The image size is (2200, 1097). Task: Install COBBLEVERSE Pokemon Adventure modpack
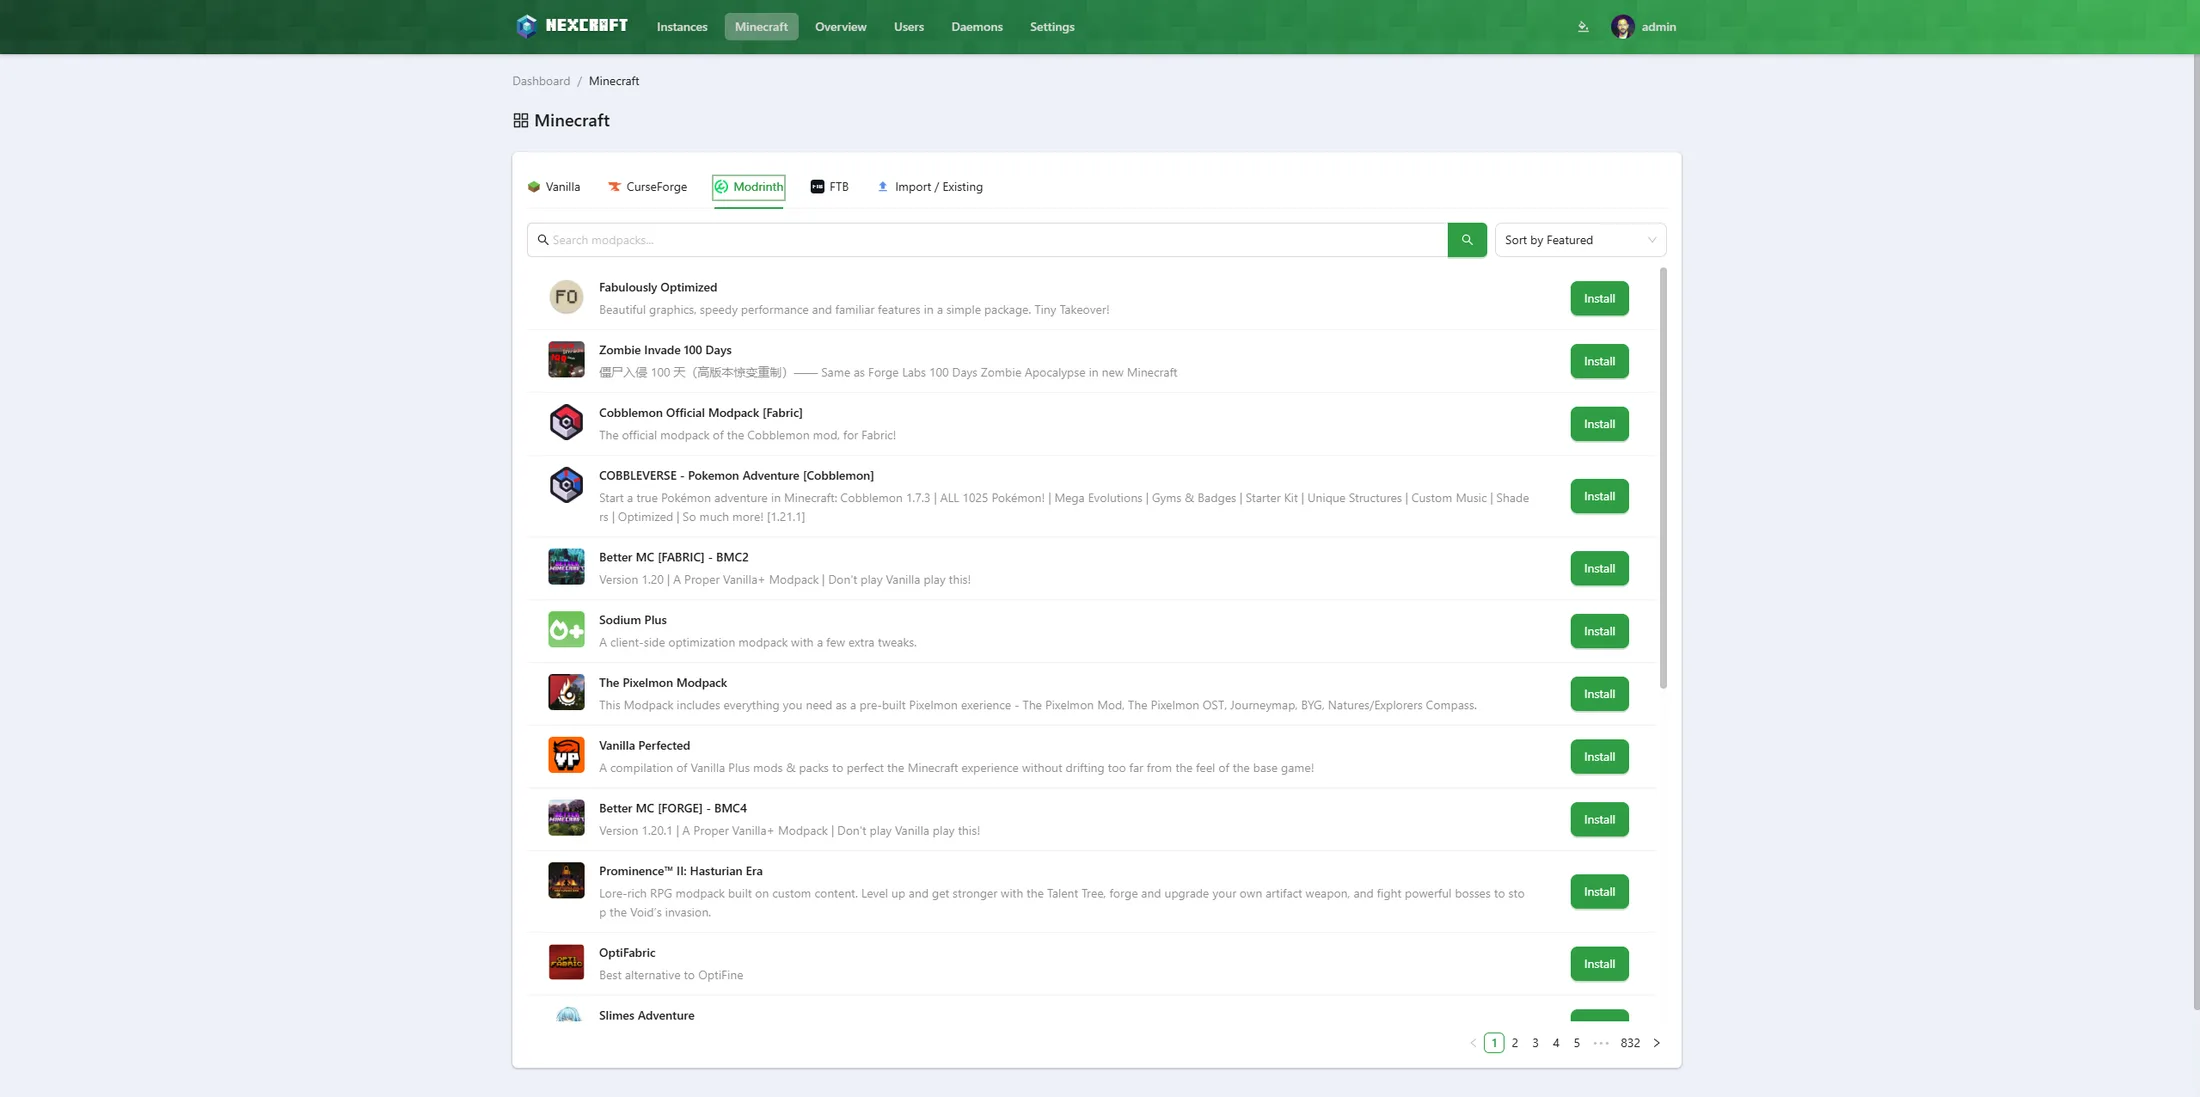(x=1599, y=496)
